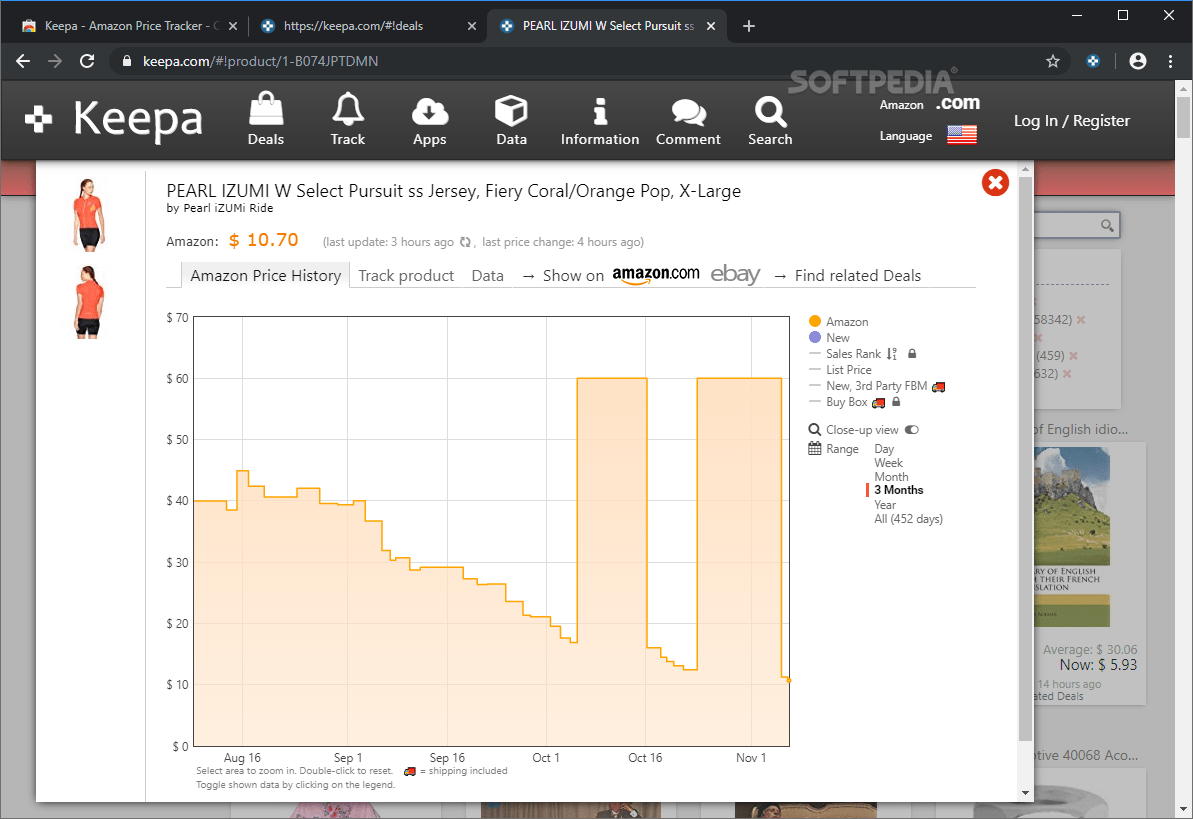Set range to Year
The image size is (1193, 819).
click(885, 505)
